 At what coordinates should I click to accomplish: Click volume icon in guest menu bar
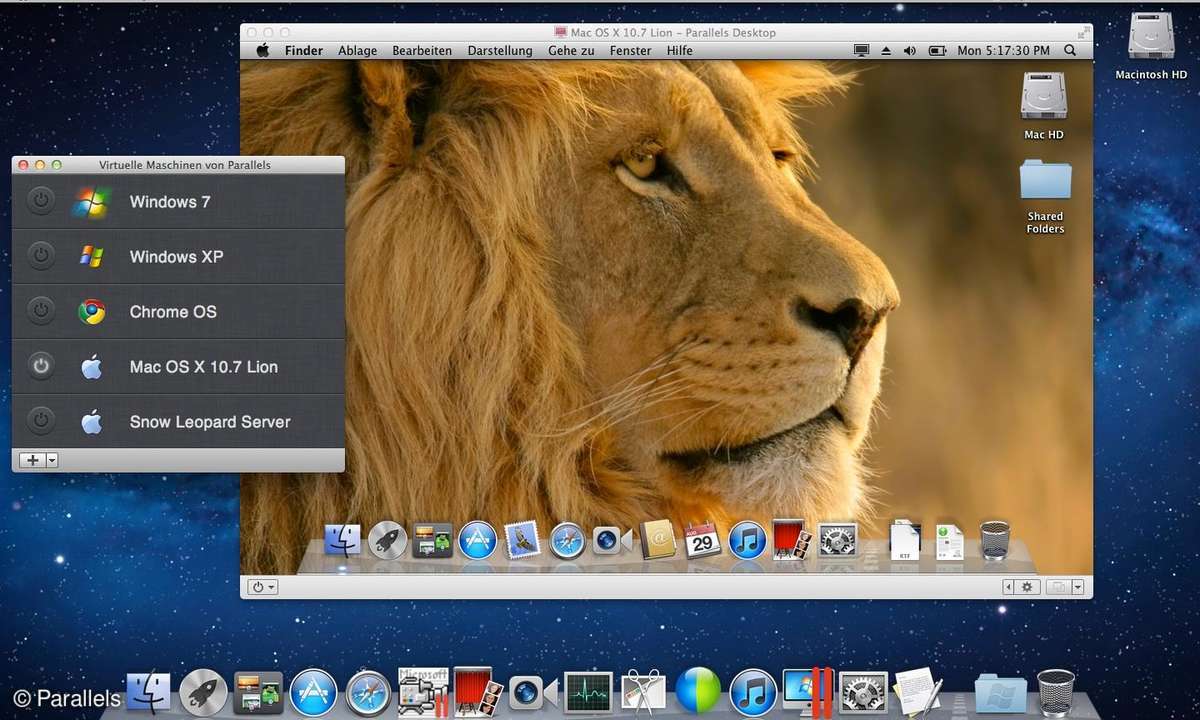[x=910, y=50]
